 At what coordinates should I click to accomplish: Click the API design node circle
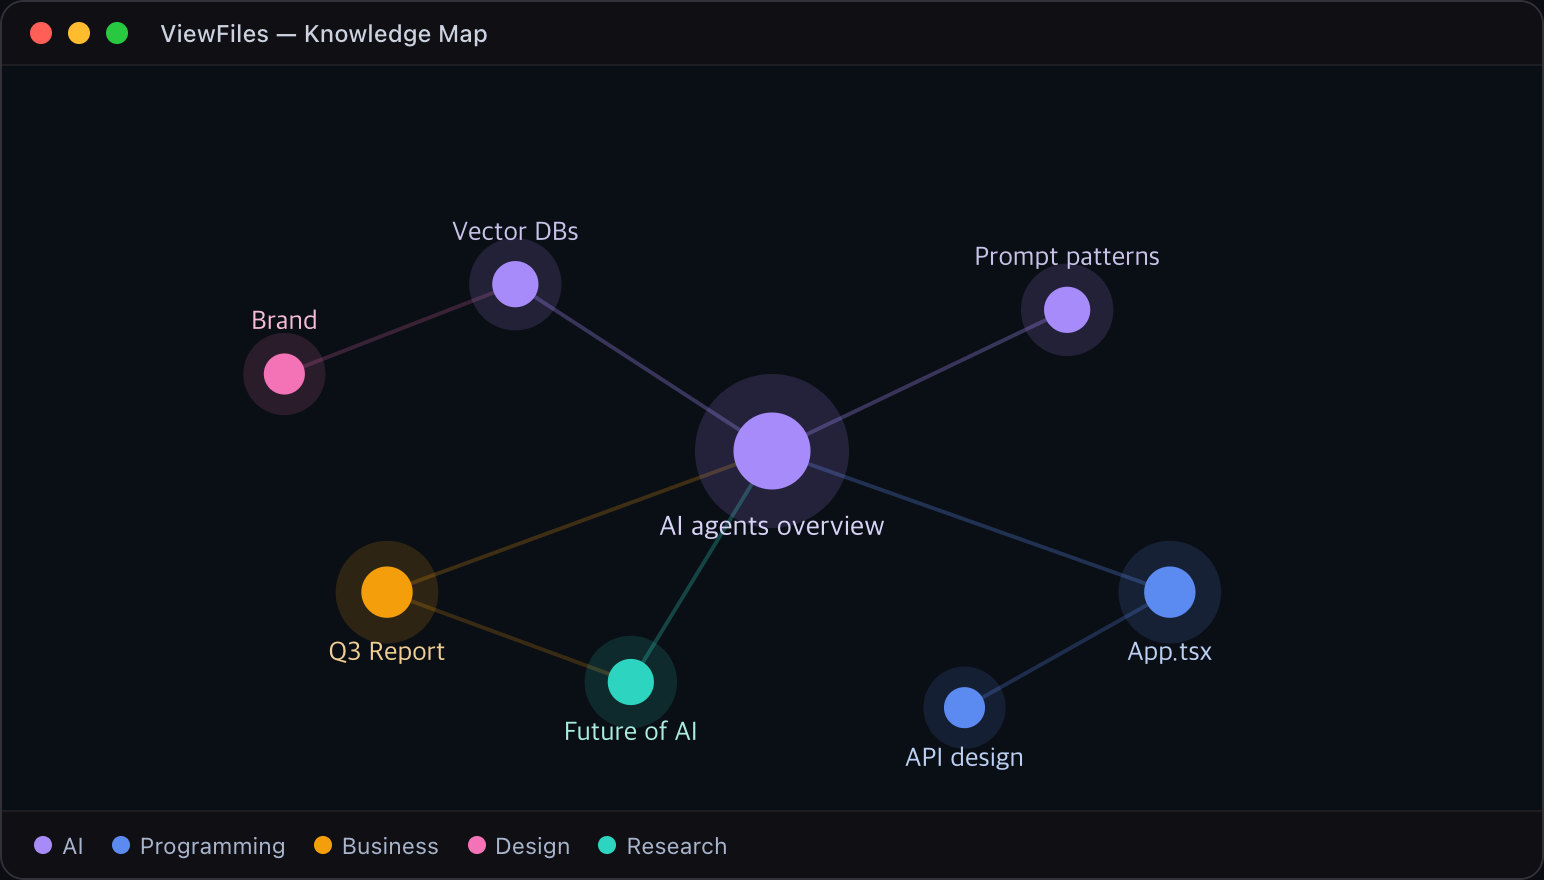964,708
